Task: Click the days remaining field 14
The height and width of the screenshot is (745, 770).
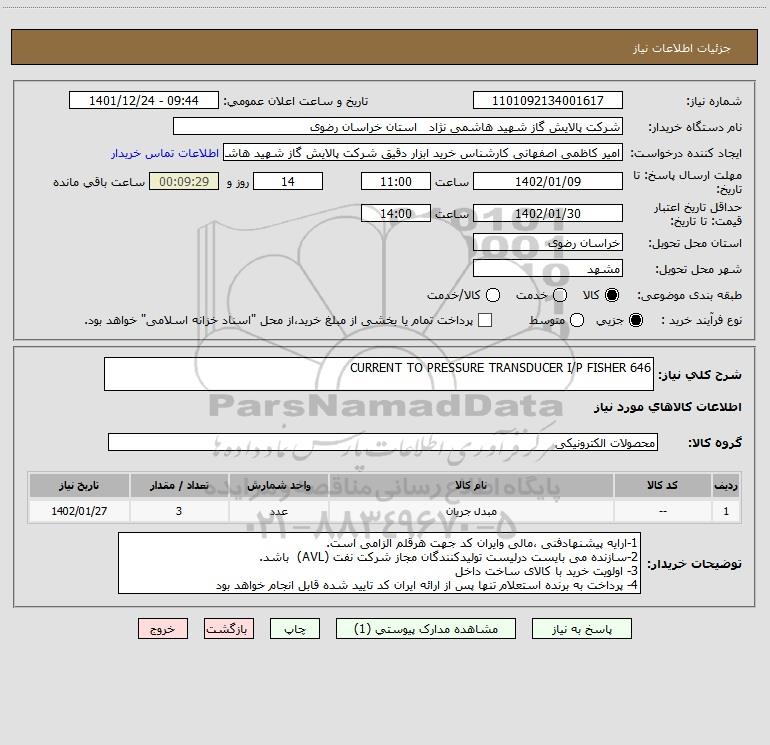Action: (288, 181)
